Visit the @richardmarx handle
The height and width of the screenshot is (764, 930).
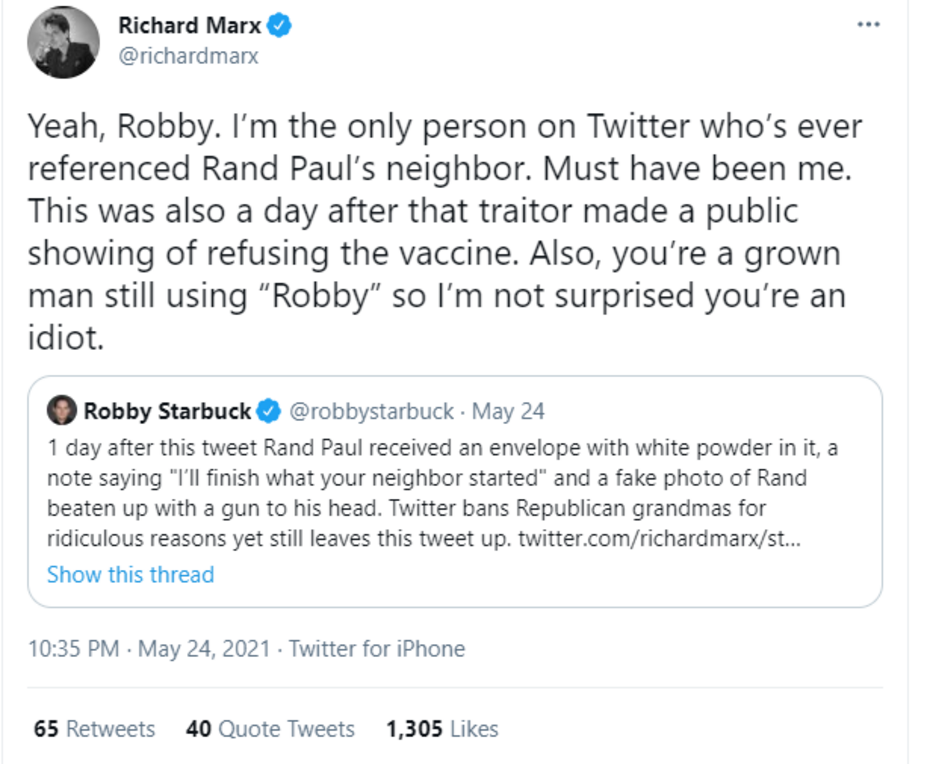188,57
